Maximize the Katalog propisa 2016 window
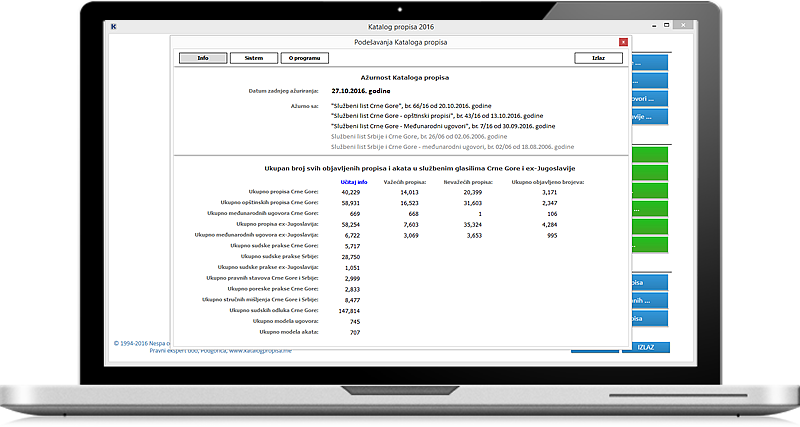 coord(666,25)
